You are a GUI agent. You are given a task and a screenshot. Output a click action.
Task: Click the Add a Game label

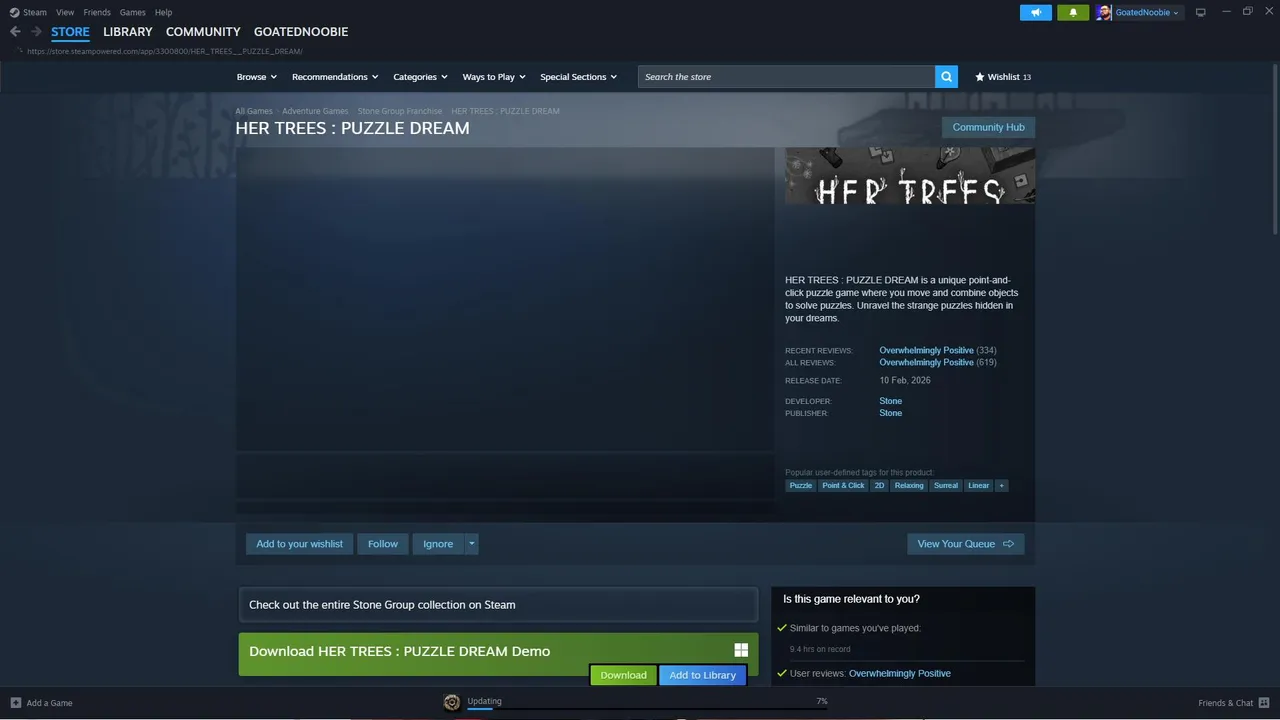tap(49, 703)
